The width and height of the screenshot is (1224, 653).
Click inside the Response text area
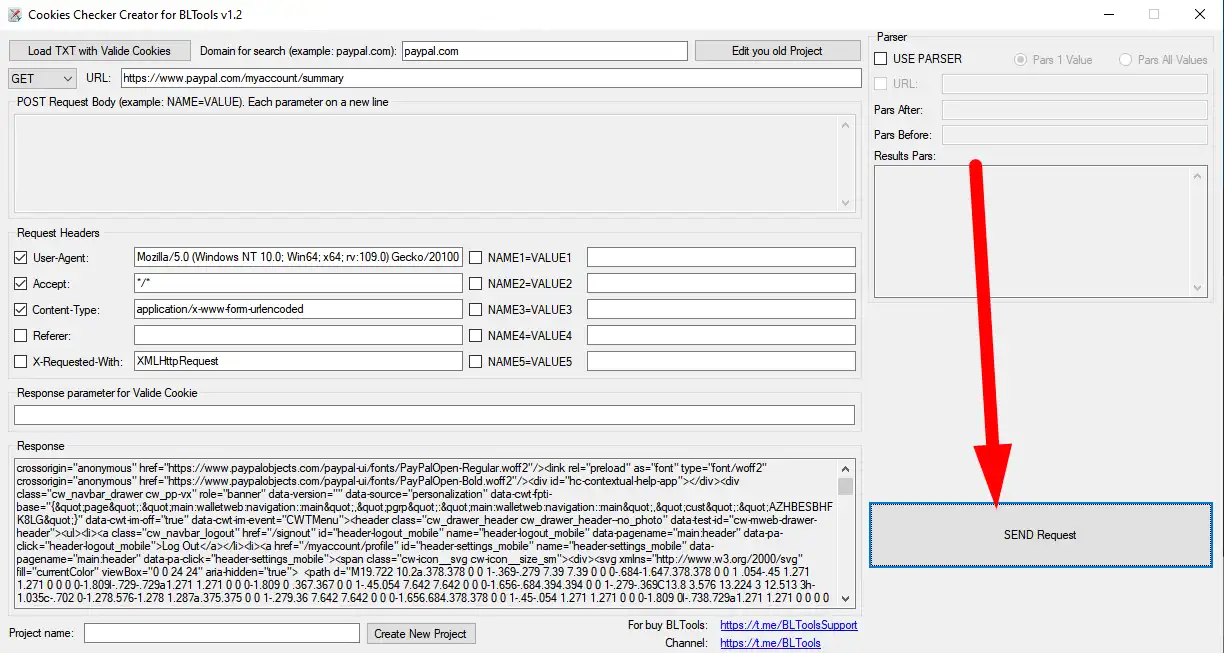425,533
